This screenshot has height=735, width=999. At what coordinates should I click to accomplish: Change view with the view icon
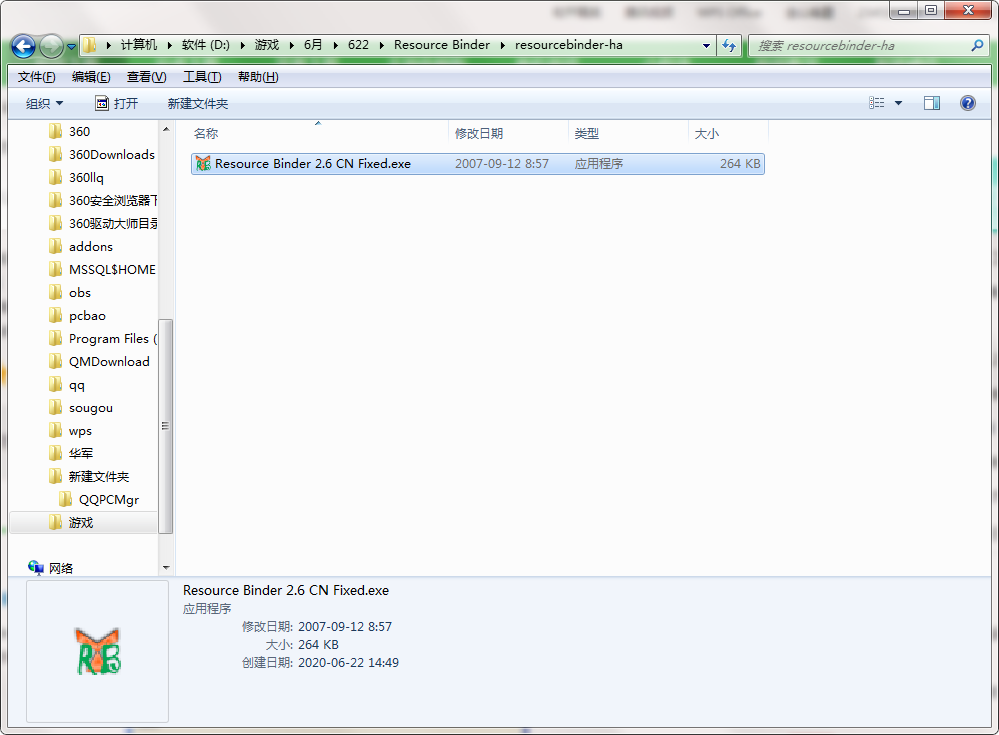point(877,103)
